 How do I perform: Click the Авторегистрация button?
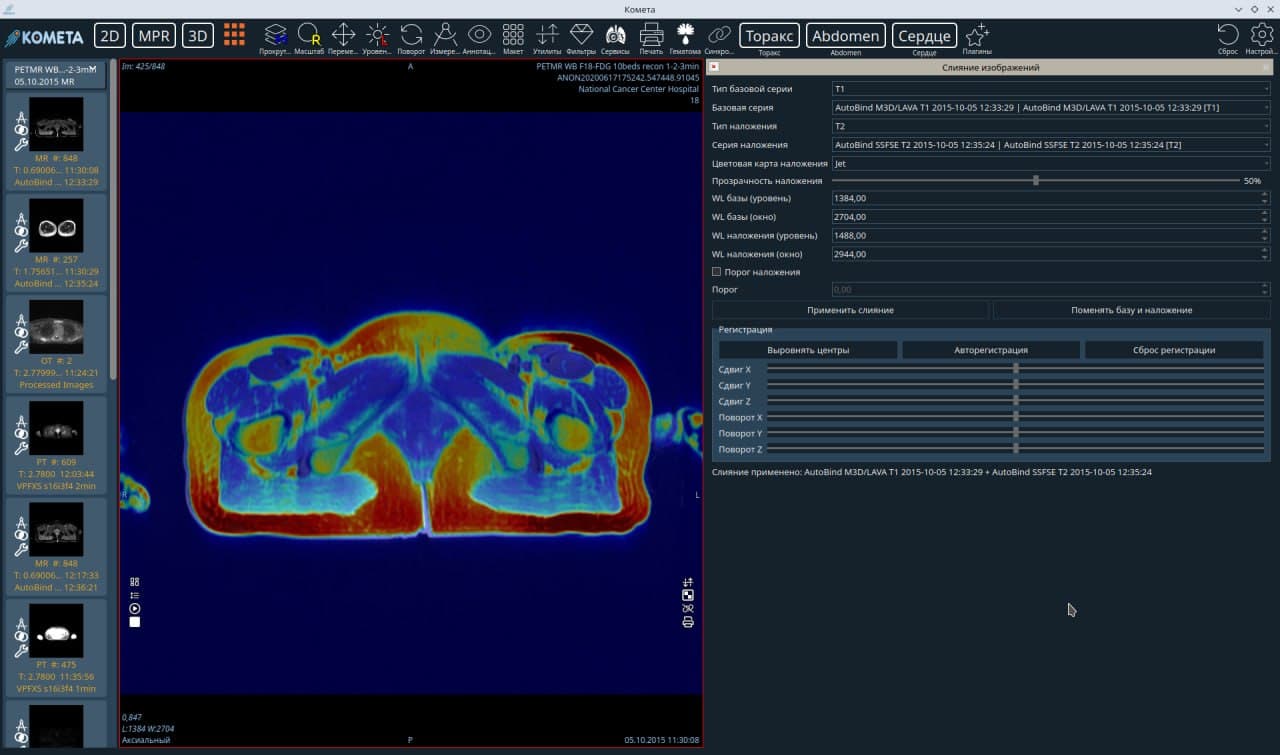point(991,350)
